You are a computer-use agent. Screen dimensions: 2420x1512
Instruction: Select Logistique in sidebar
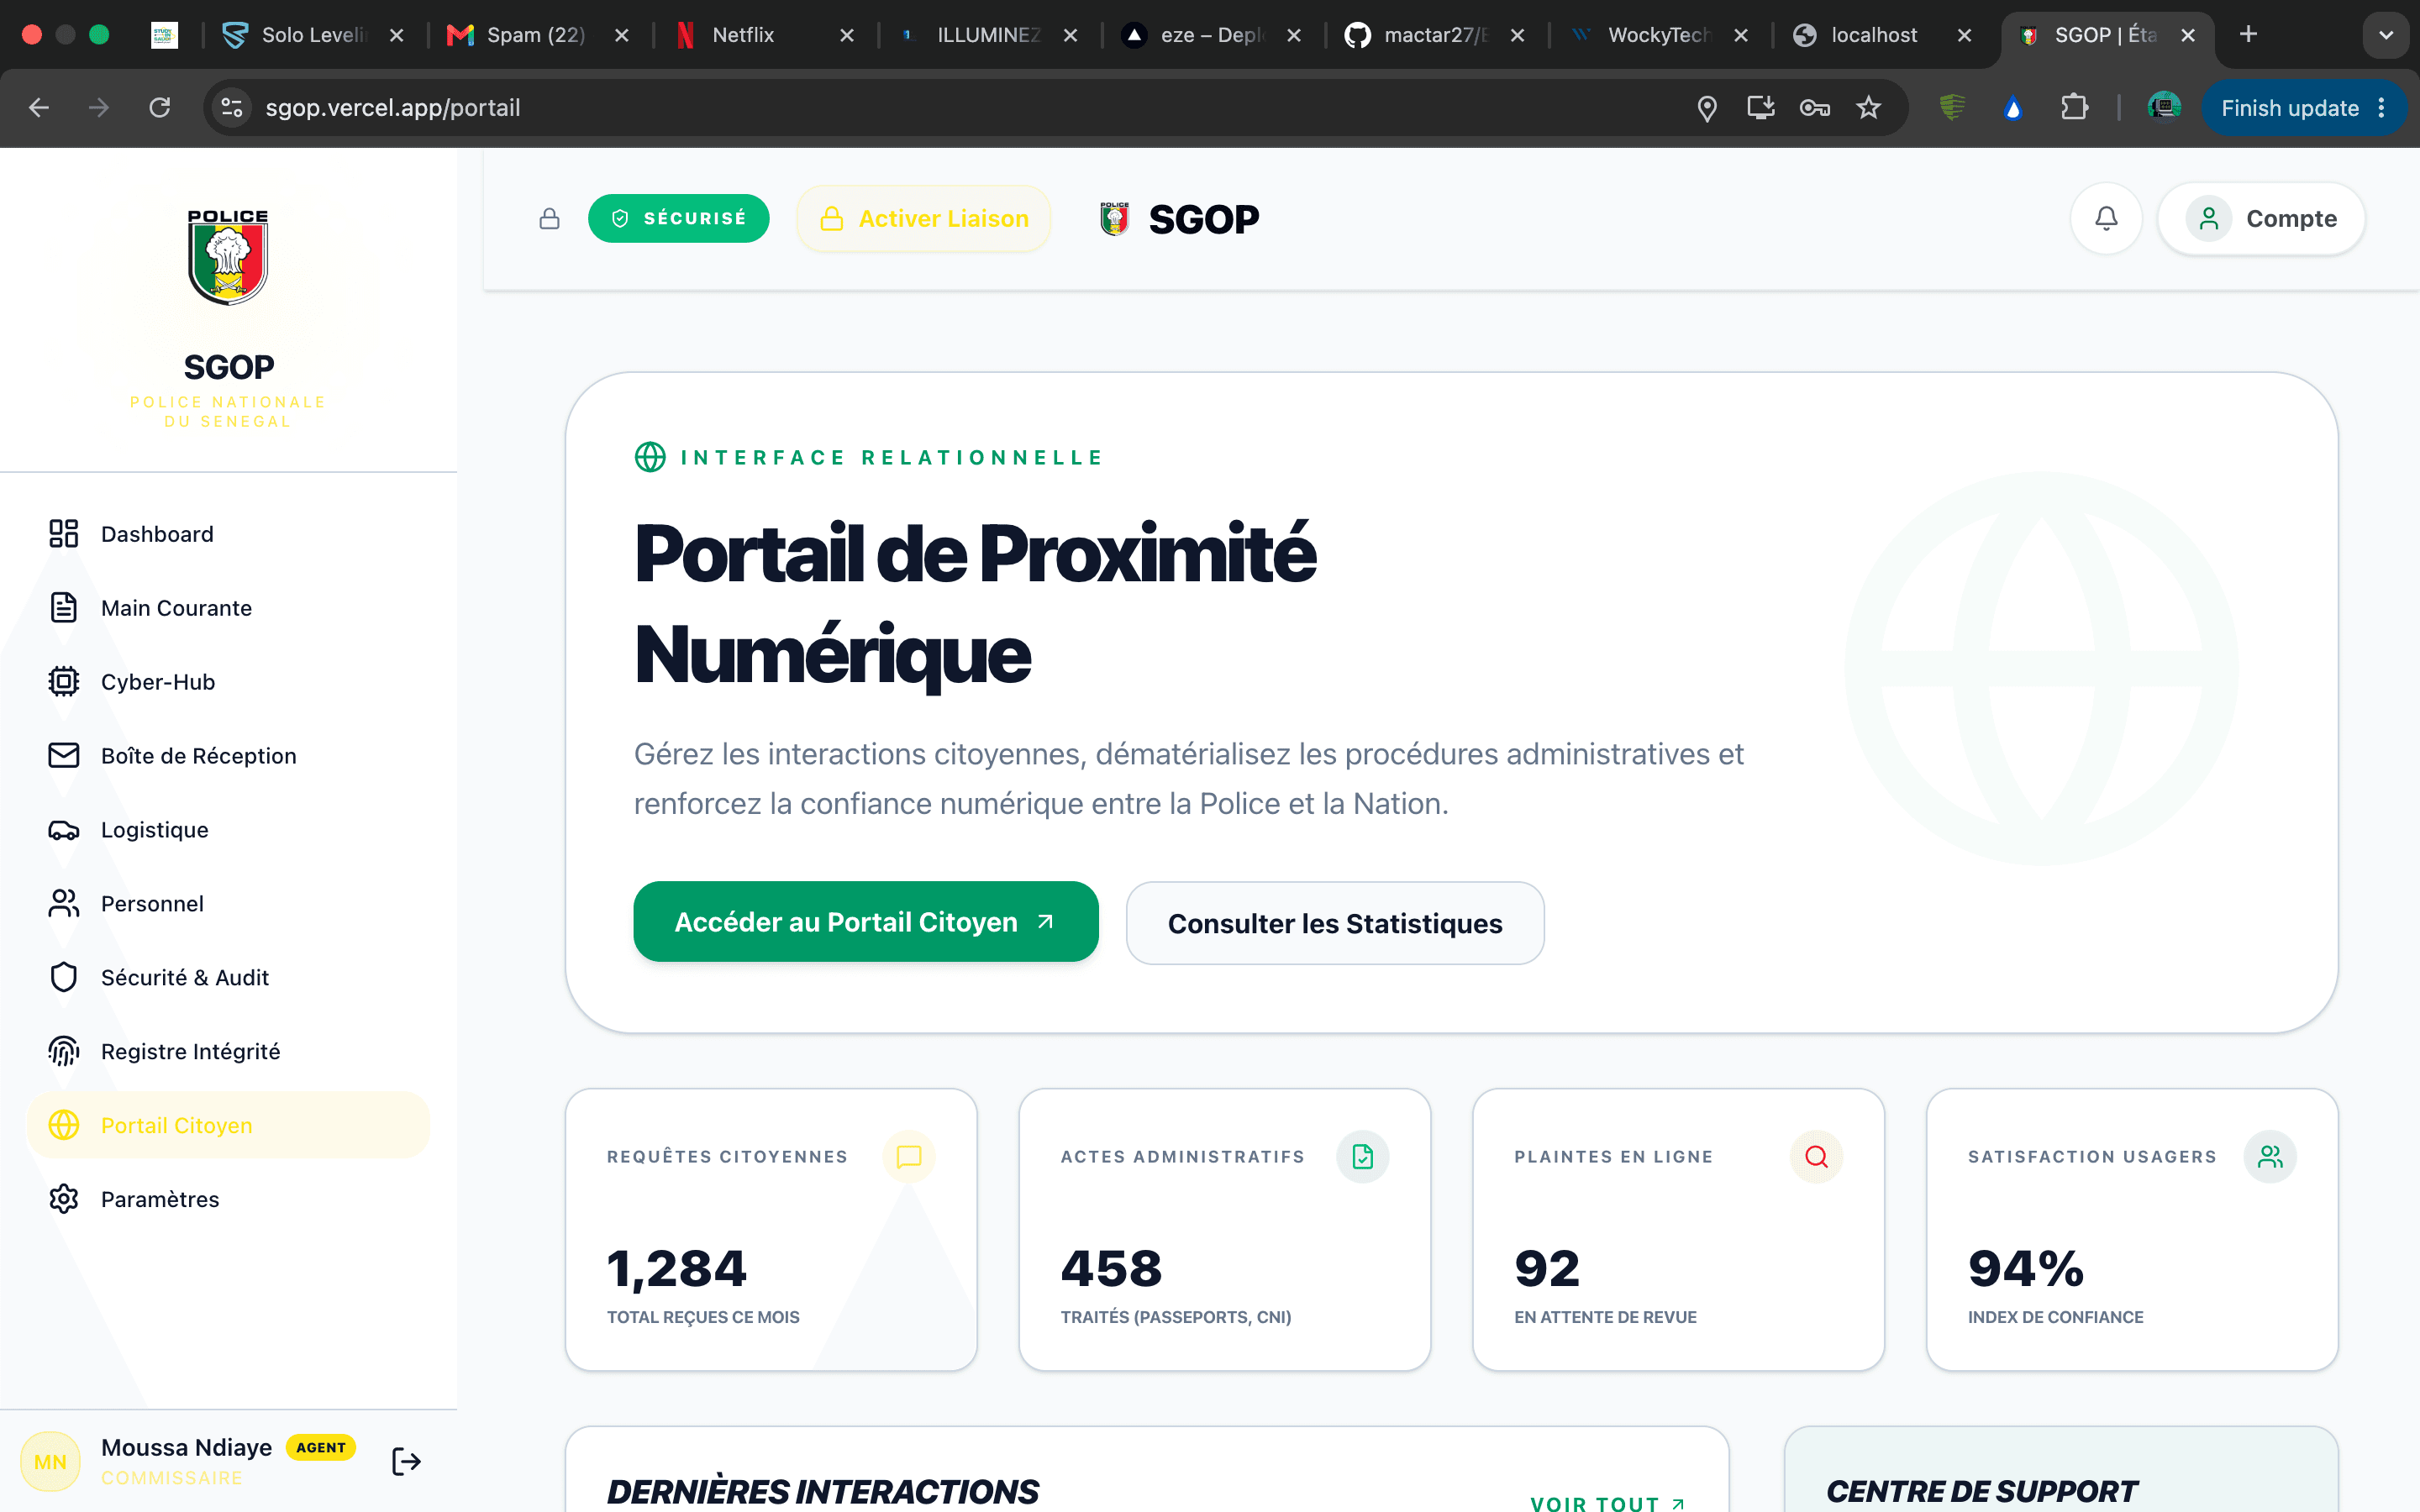228,830
